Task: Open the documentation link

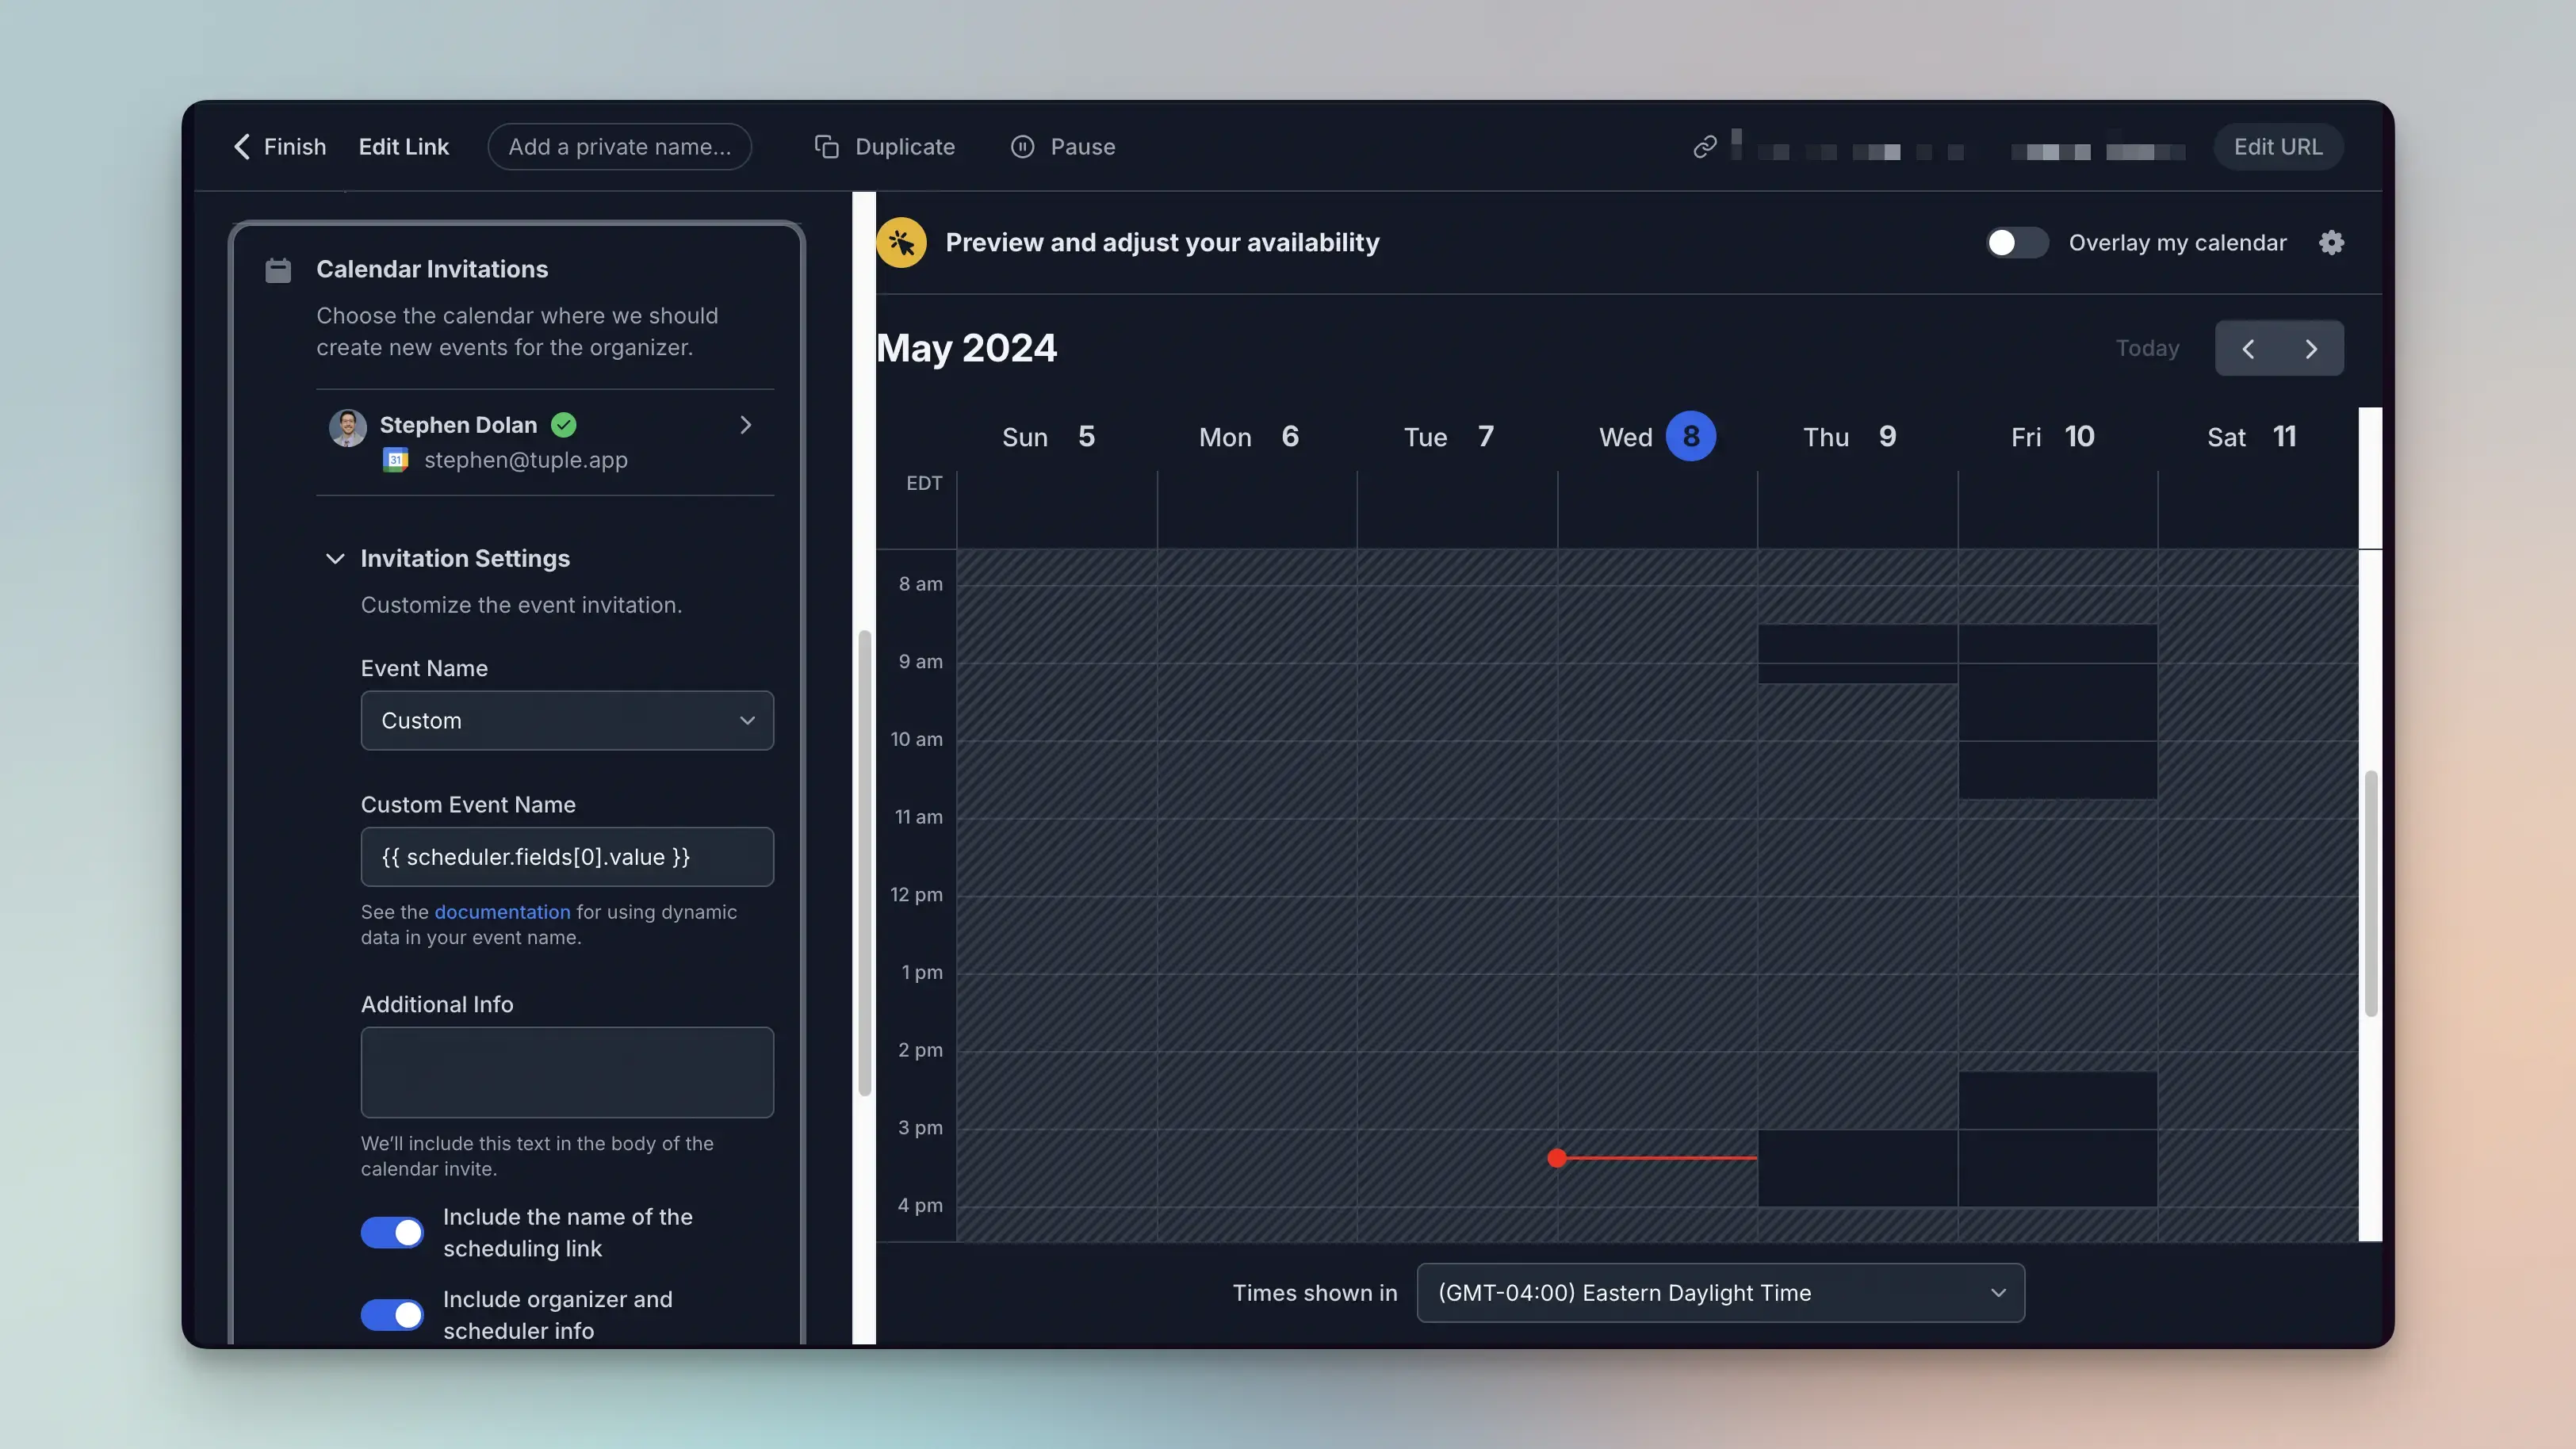Action: coord(502,912)
